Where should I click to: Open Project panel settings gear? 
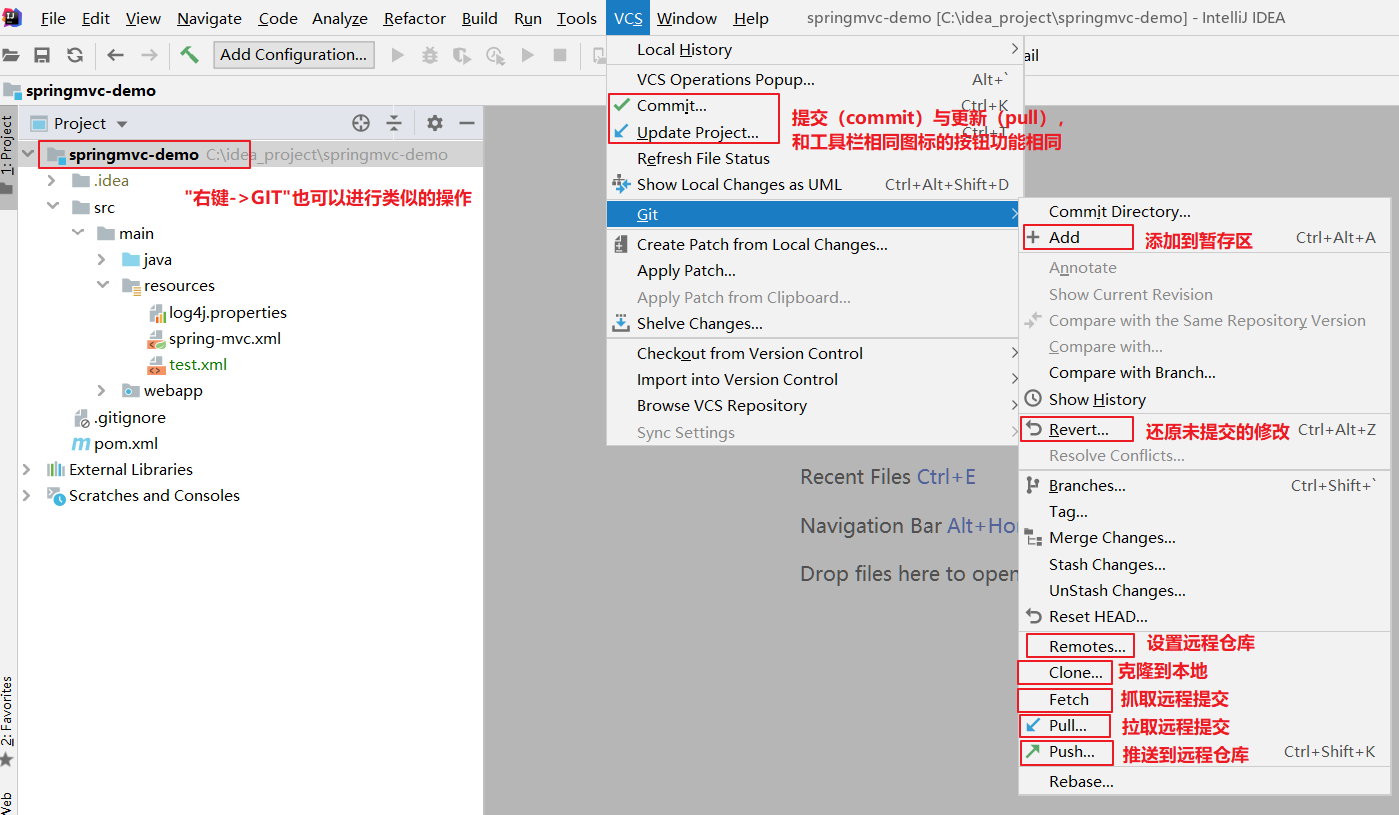tap(434, 123)
